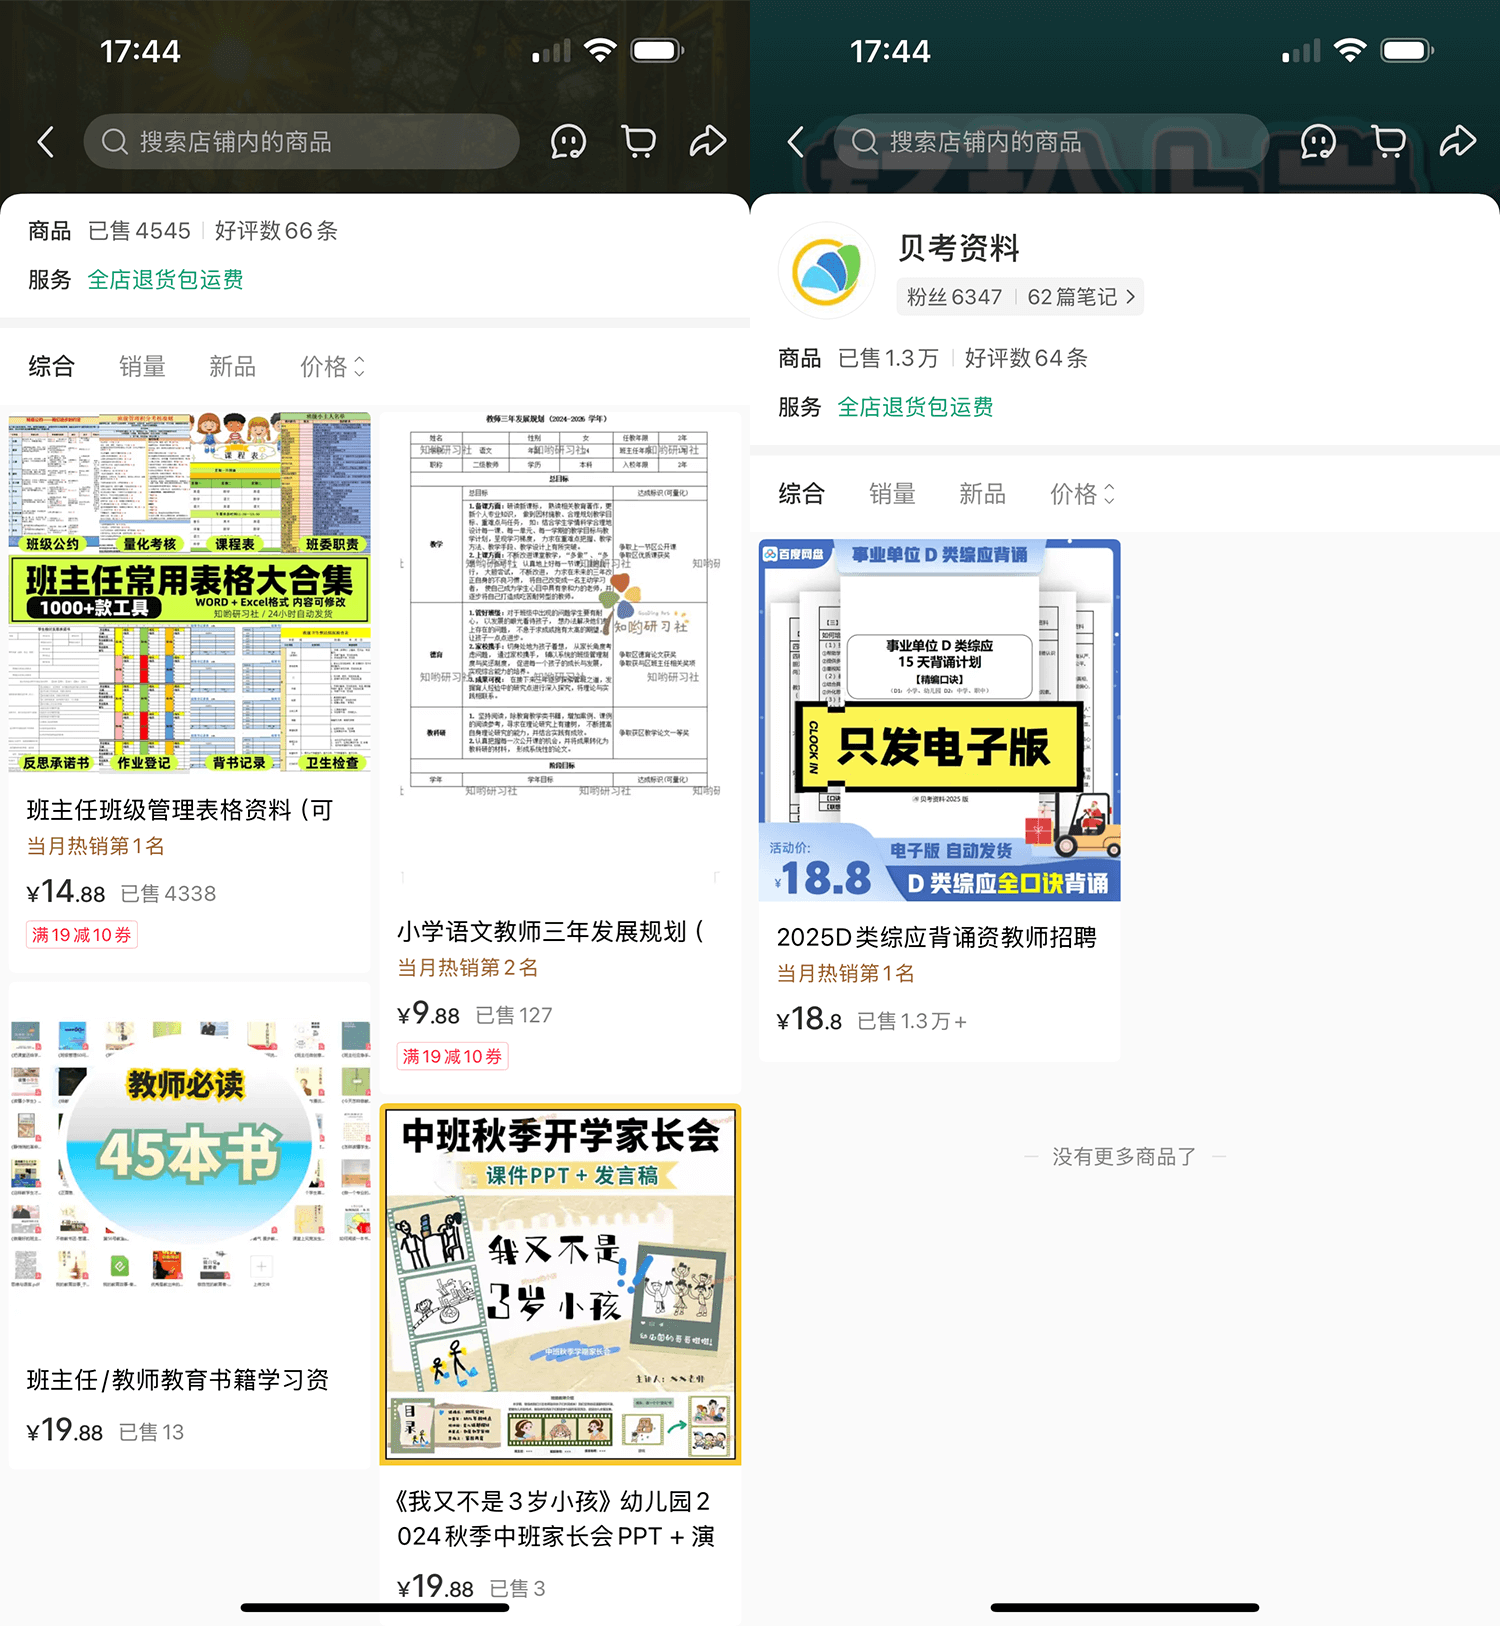The width and height of the screenshot is (1500, 1626).
Task: Select 综合 sort tab in left screen
Action: (x=51, y=367)
